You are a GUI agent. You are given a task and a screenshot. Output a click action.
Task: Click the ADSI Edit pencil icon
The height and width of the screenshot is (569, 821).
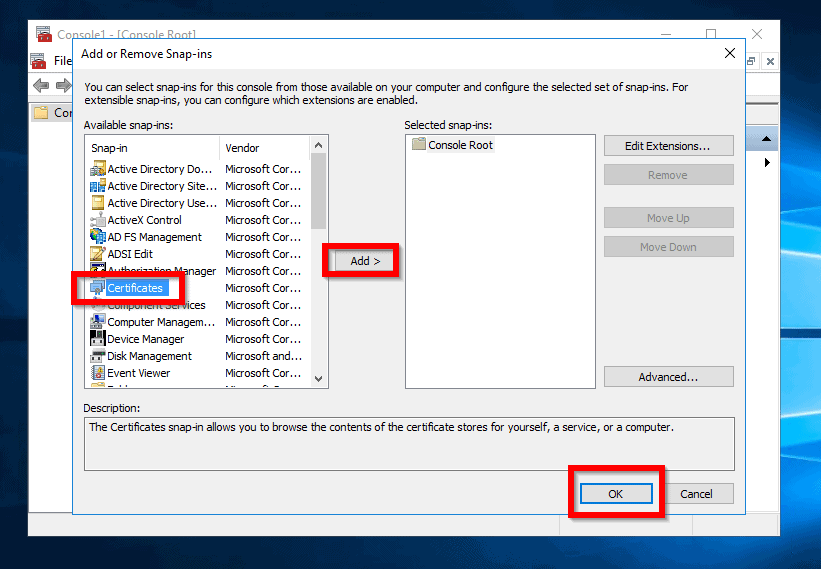97,254
